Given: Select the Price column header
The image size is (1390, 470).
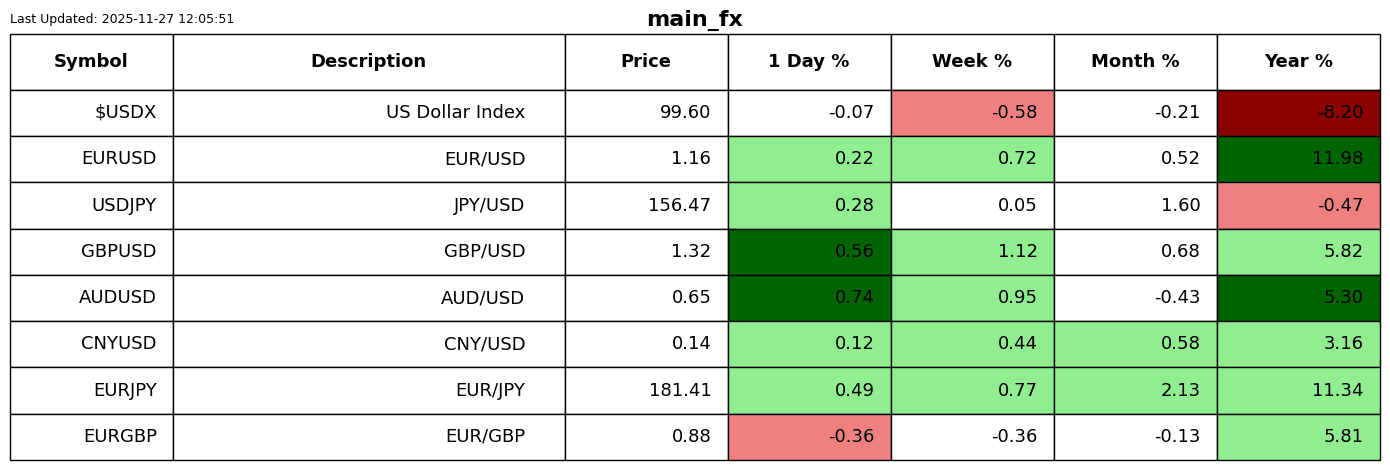Looking at the screenshot, I should [x=646, y=62].
